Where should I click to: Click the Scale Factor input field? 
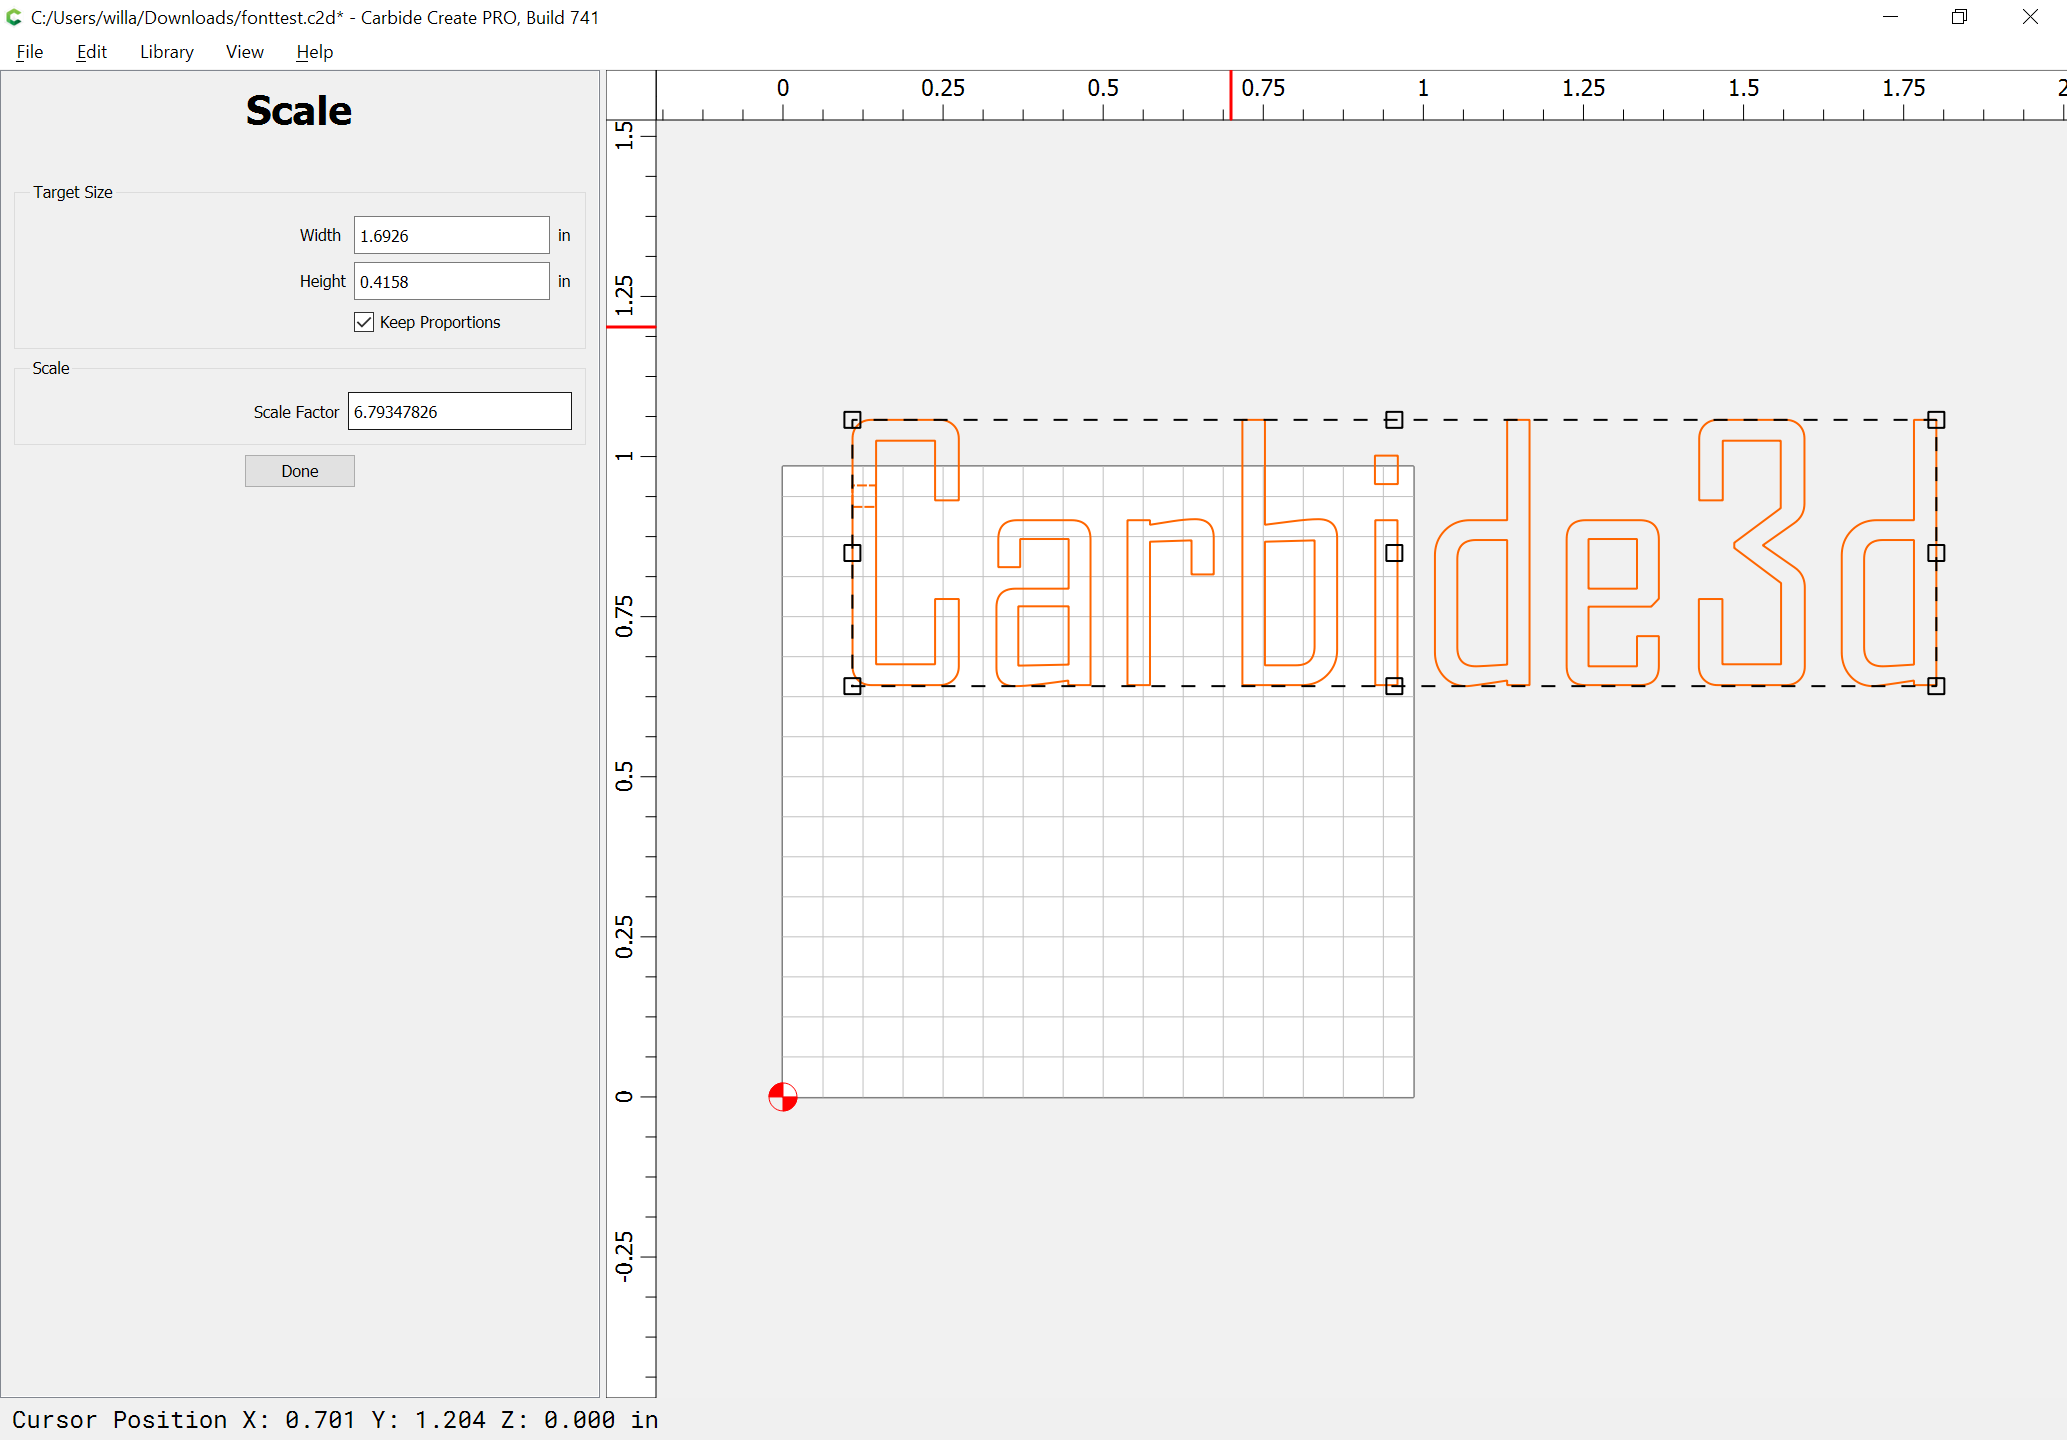[x=460, y=411]
